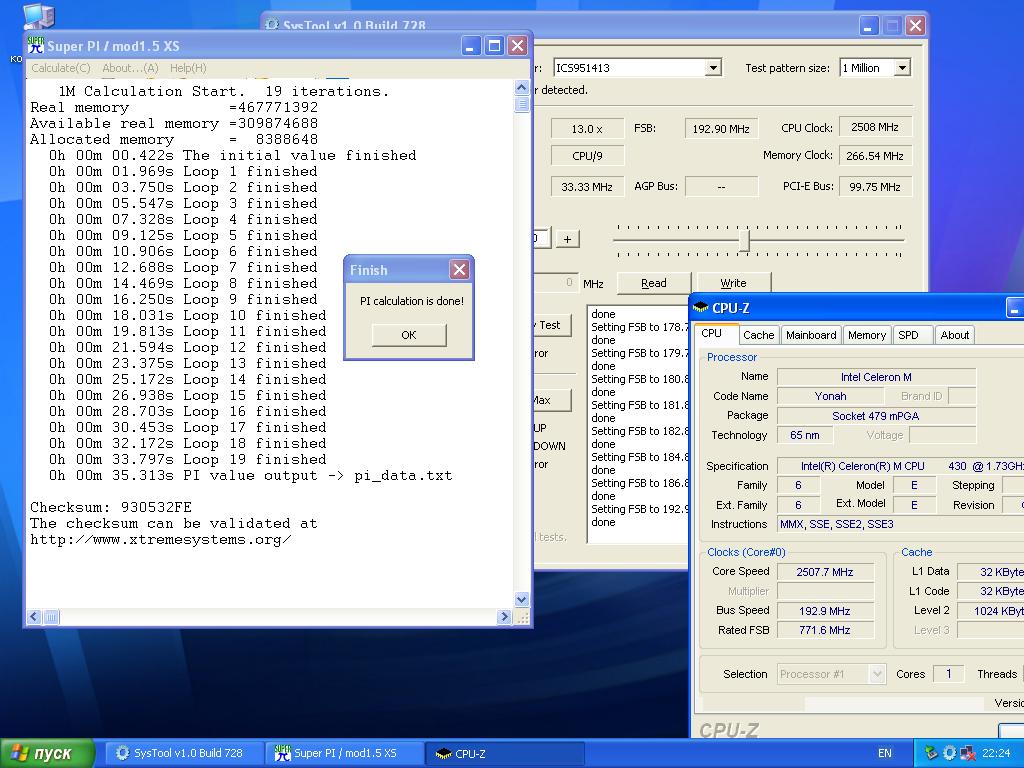Click the Checksum: 930532FE line
This screenshot has width=1024, height=768.
pyautogui.click(x=111, y=507)
